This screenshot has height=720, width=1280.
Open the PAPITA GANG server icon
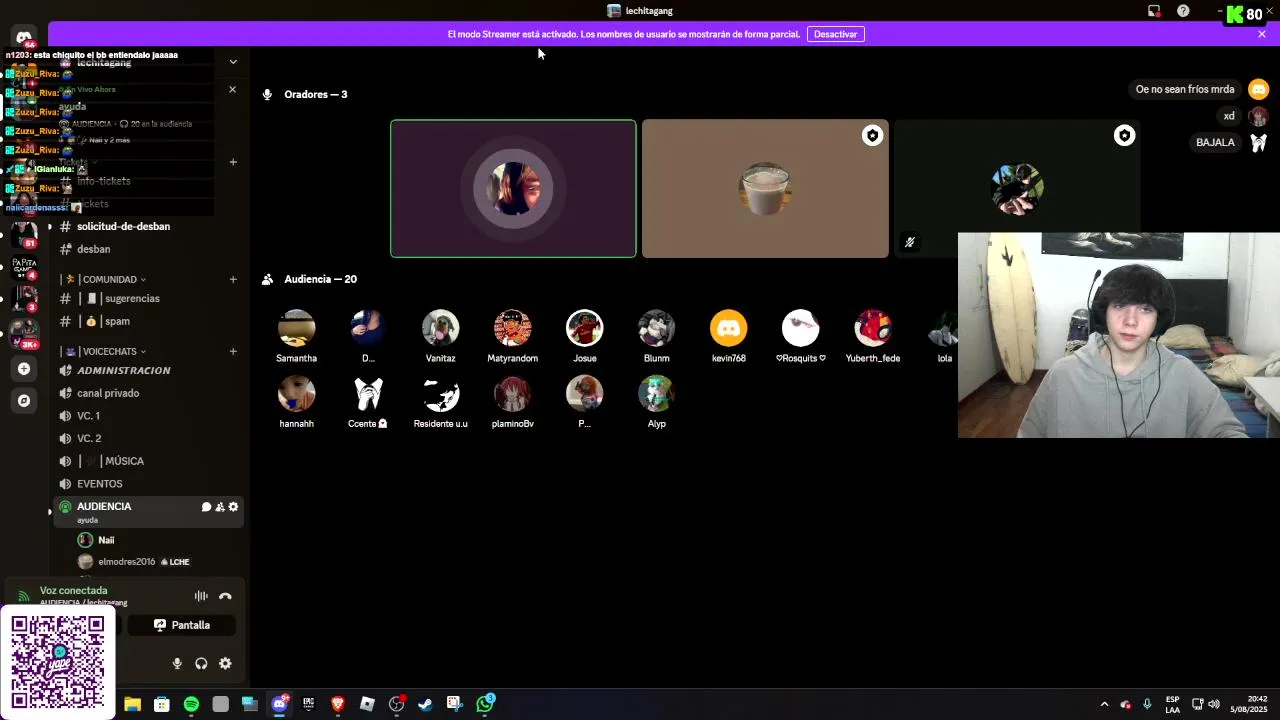coord(24,267)
